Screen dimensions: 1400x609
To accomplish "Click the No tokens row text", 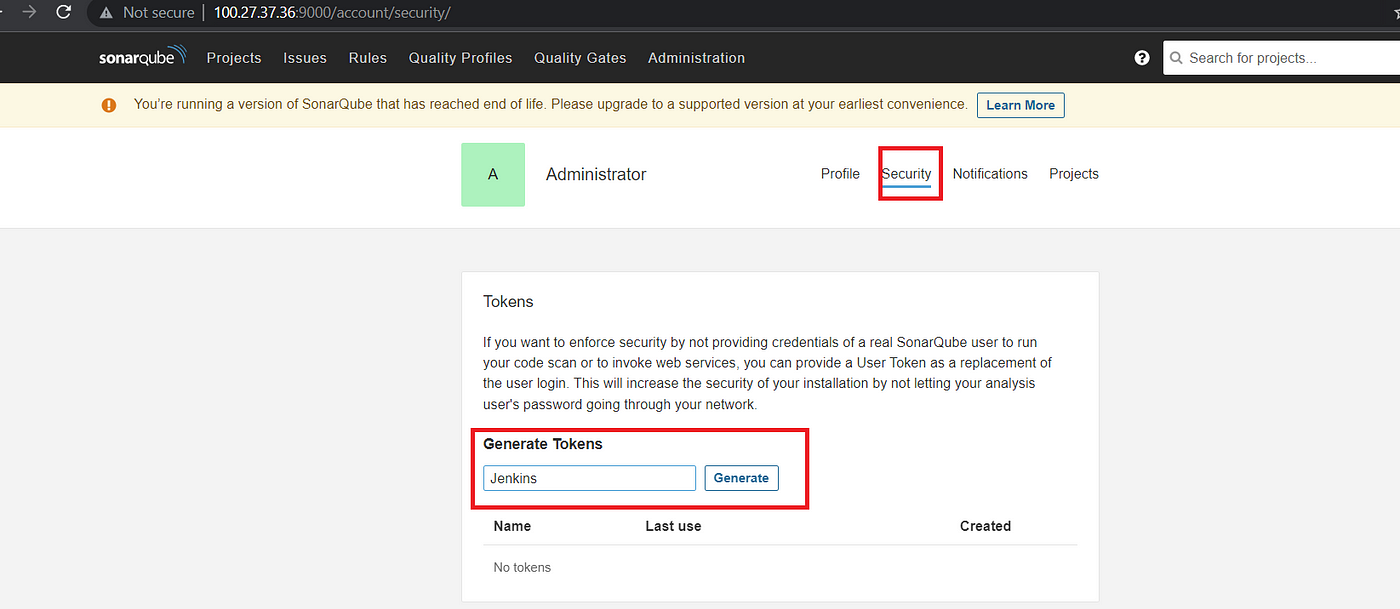I will pos(522,567).
